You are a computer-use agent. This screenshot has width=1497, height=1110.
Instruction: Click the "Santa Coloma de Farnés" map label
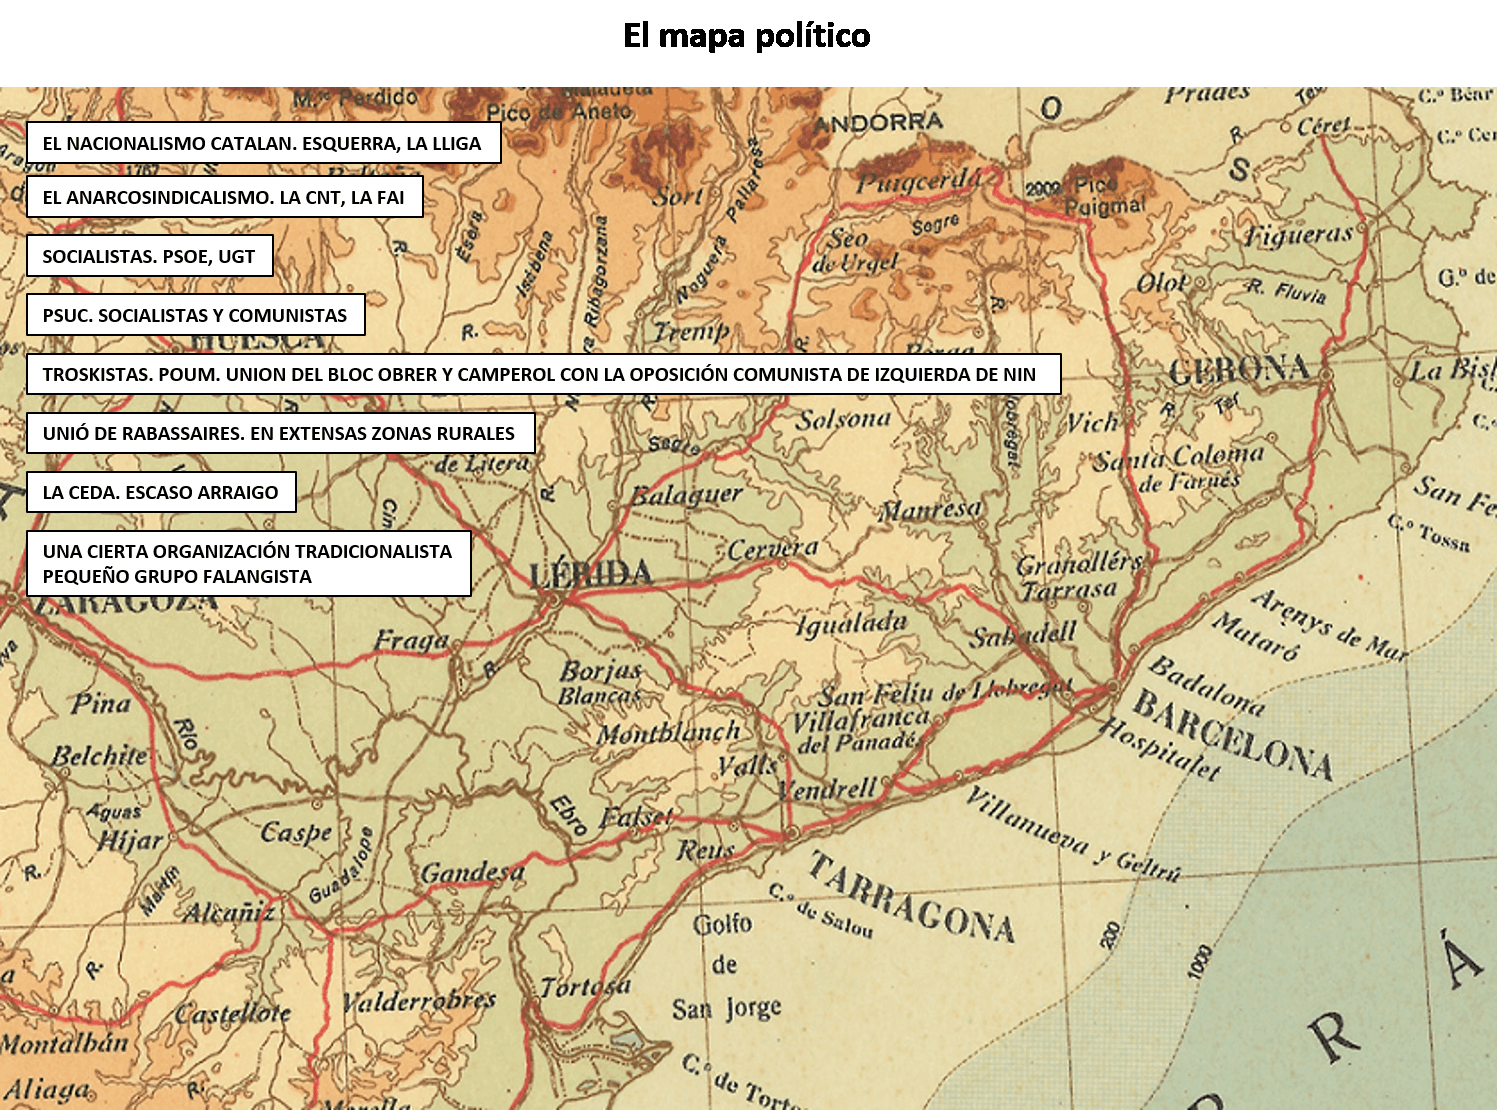pos(1178,468)
